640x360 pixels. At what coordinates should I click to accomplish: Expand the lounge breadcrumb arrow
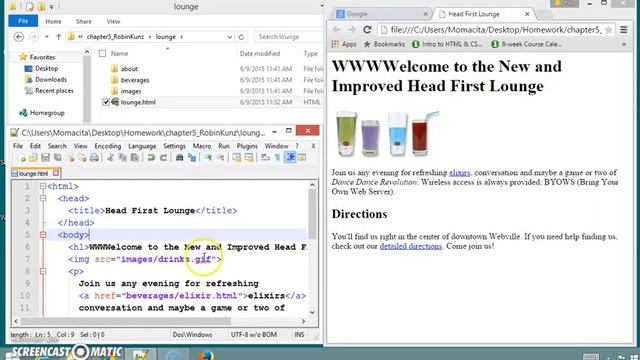point(182,37)
